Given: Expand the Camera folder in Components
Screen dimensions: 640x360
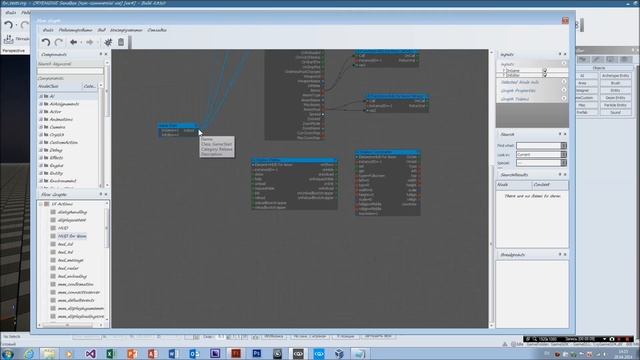Looking at the screenshot, I should [x=41, y=127].
